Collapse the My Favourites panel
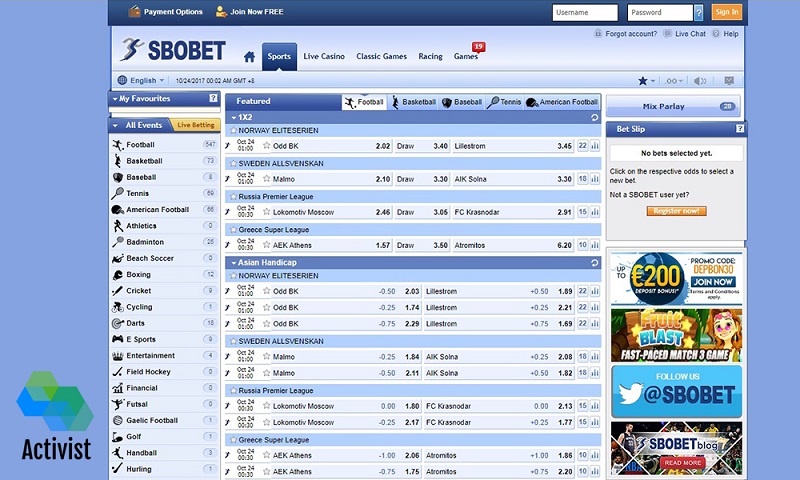 click(115, 99)
